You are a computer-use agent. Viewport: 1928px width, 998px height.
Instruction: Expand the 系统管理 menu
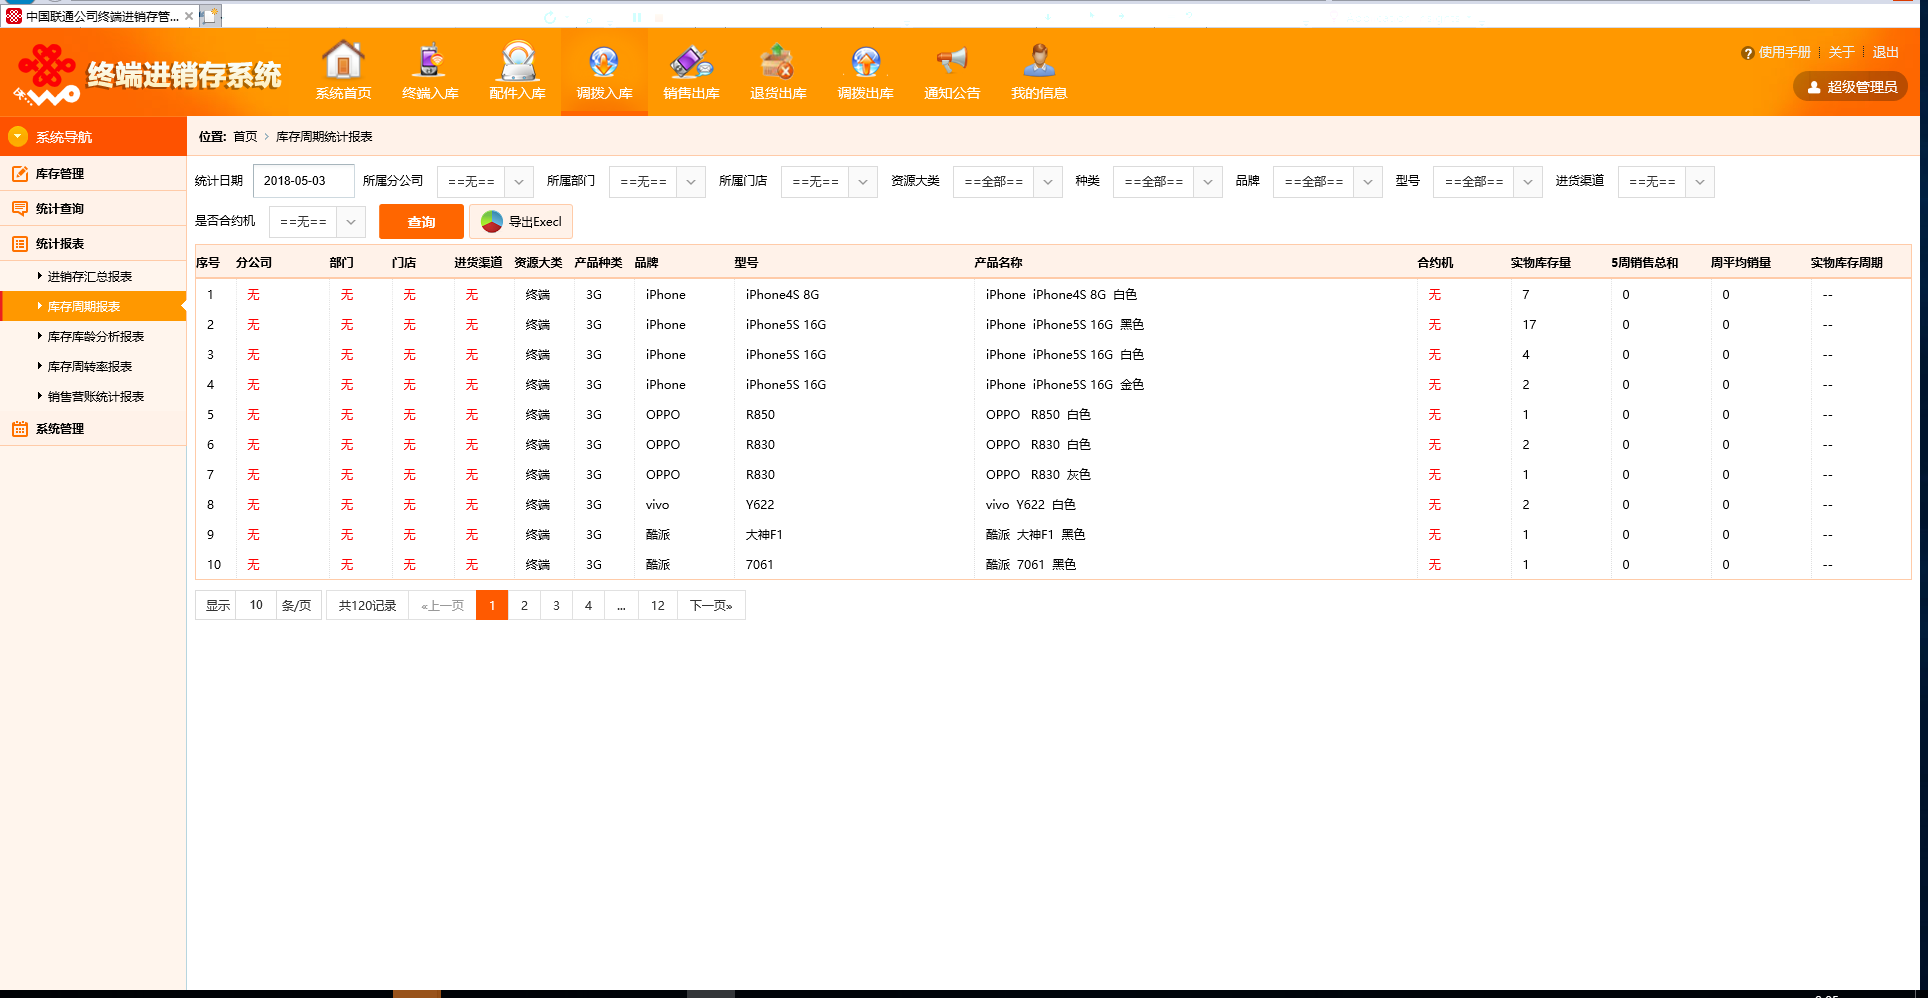point(93,428)
